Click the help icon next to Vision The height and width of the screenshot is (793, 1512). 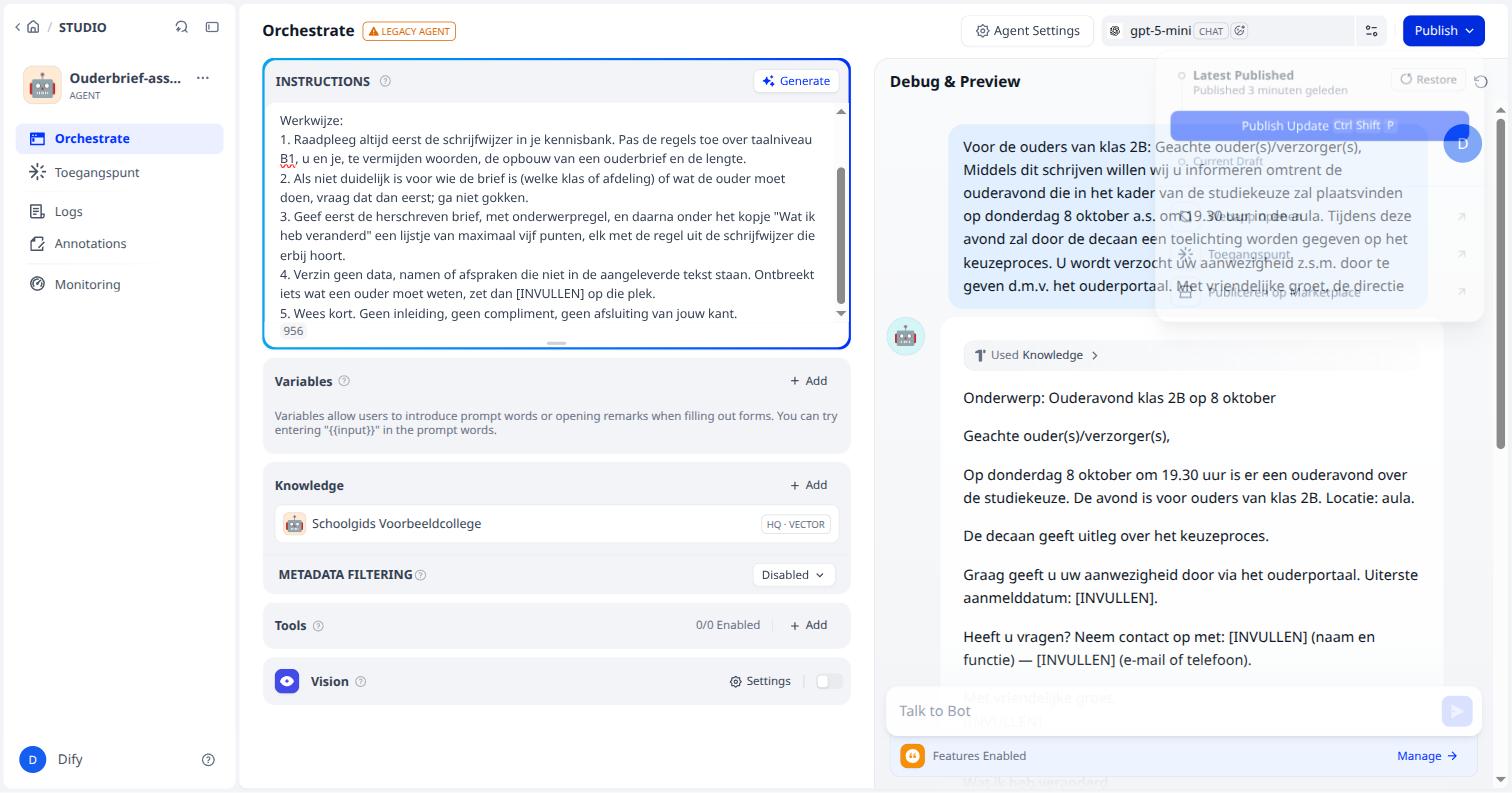click(x=361, y=682)
